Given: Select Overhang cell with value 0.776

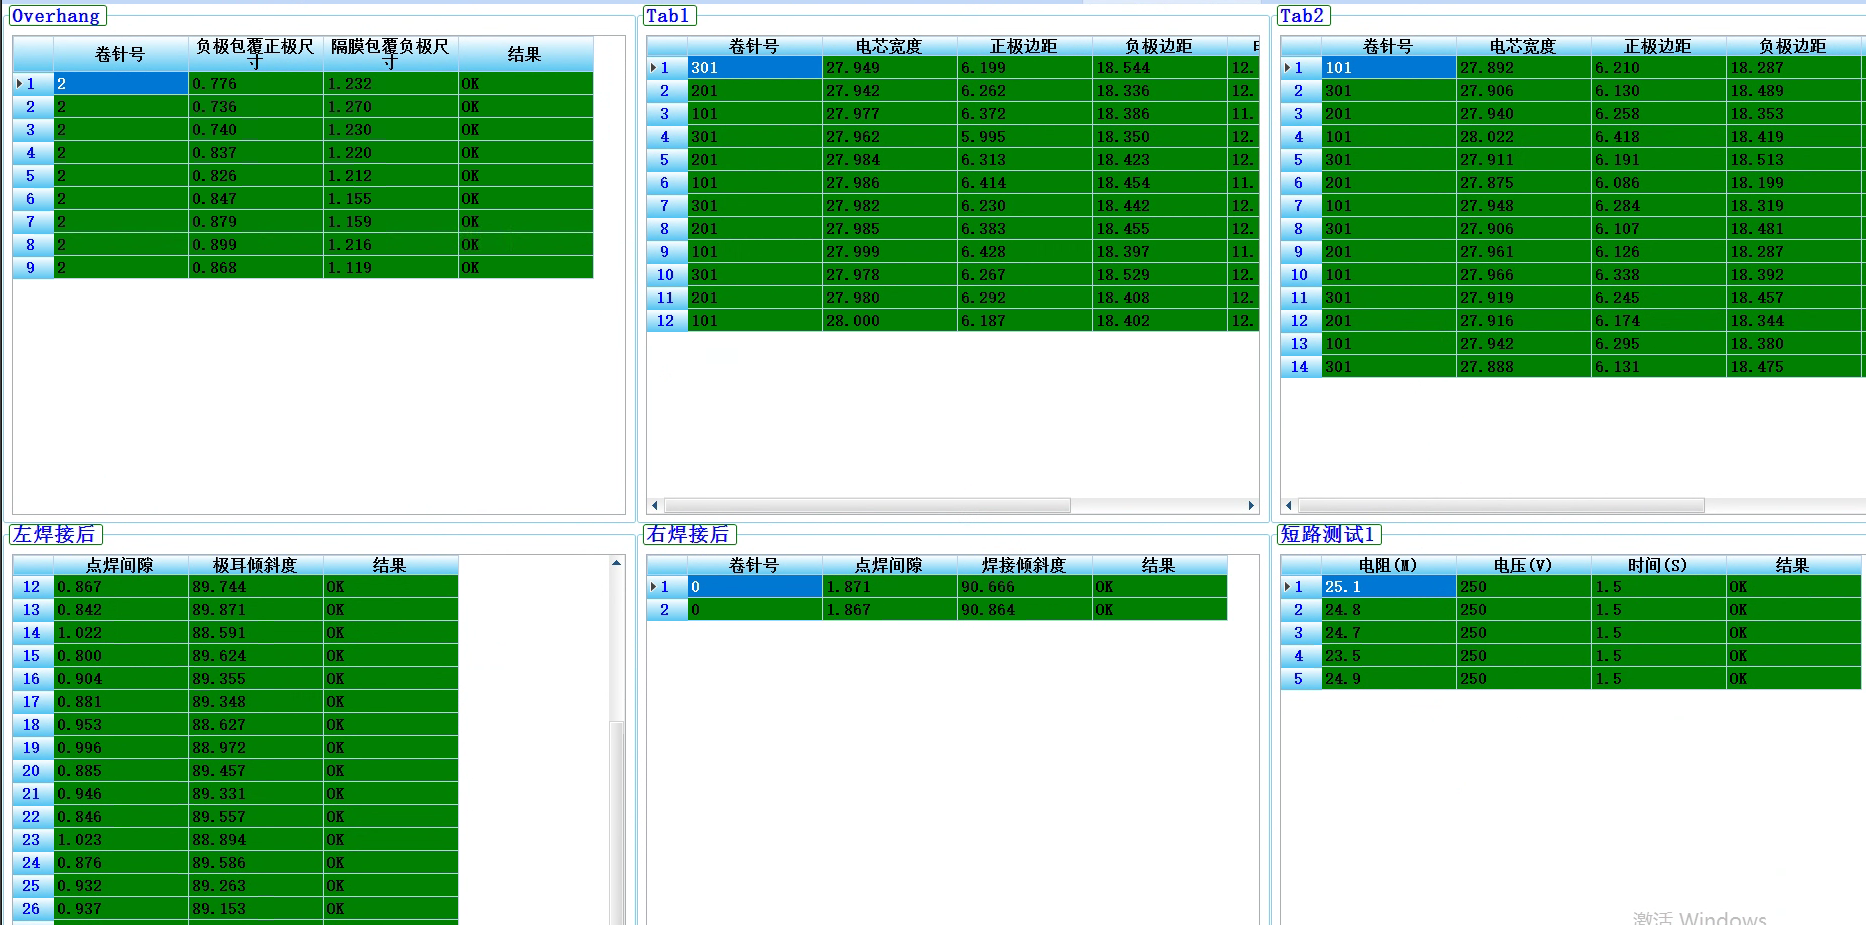Looking at the screenshot, I should pyautogui.click(x=256, y=84).
